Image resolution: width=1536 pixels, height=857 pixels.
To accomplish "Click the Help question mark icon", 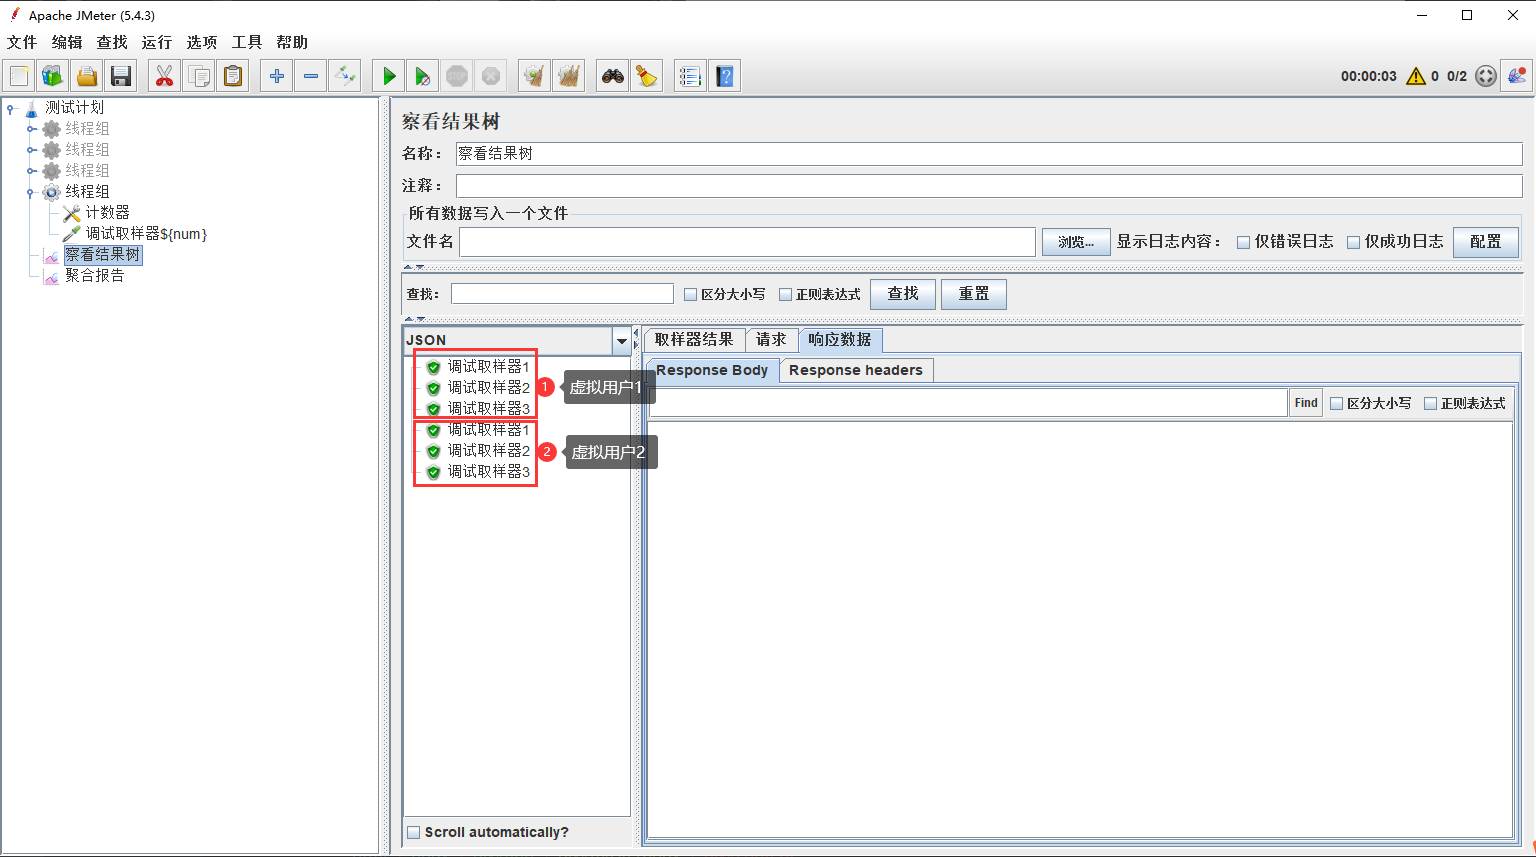I will pos(725,76).
